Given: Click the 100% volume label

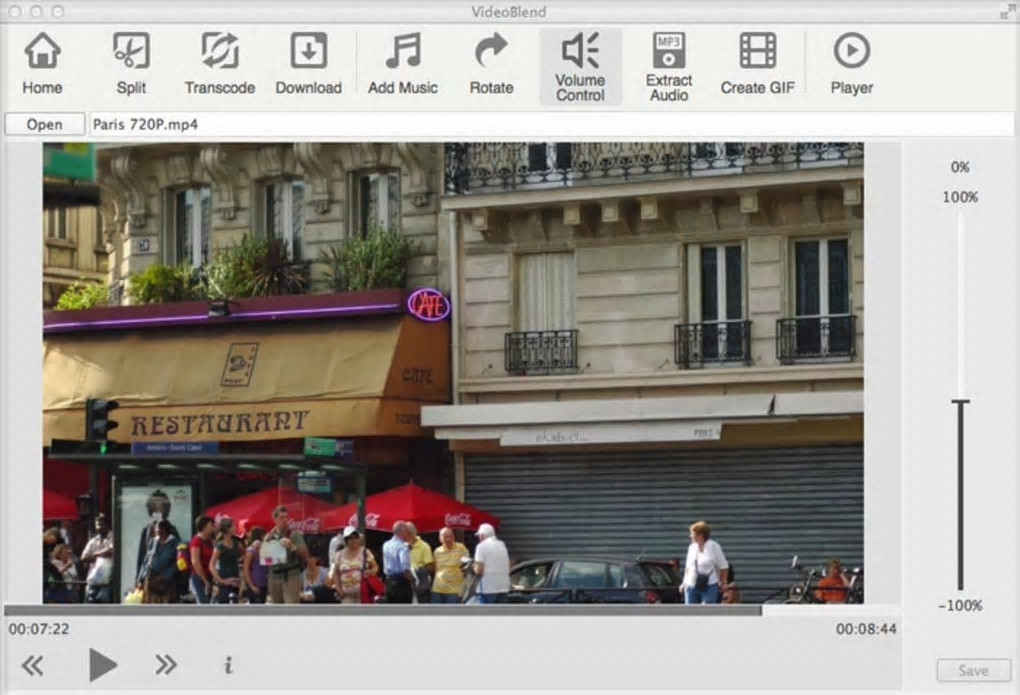Looking at the screenshot, I should click(960, 197).
